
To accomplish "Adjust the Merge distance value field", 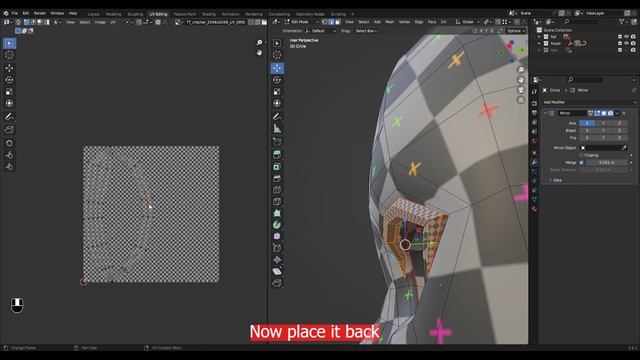I will 607,162.
